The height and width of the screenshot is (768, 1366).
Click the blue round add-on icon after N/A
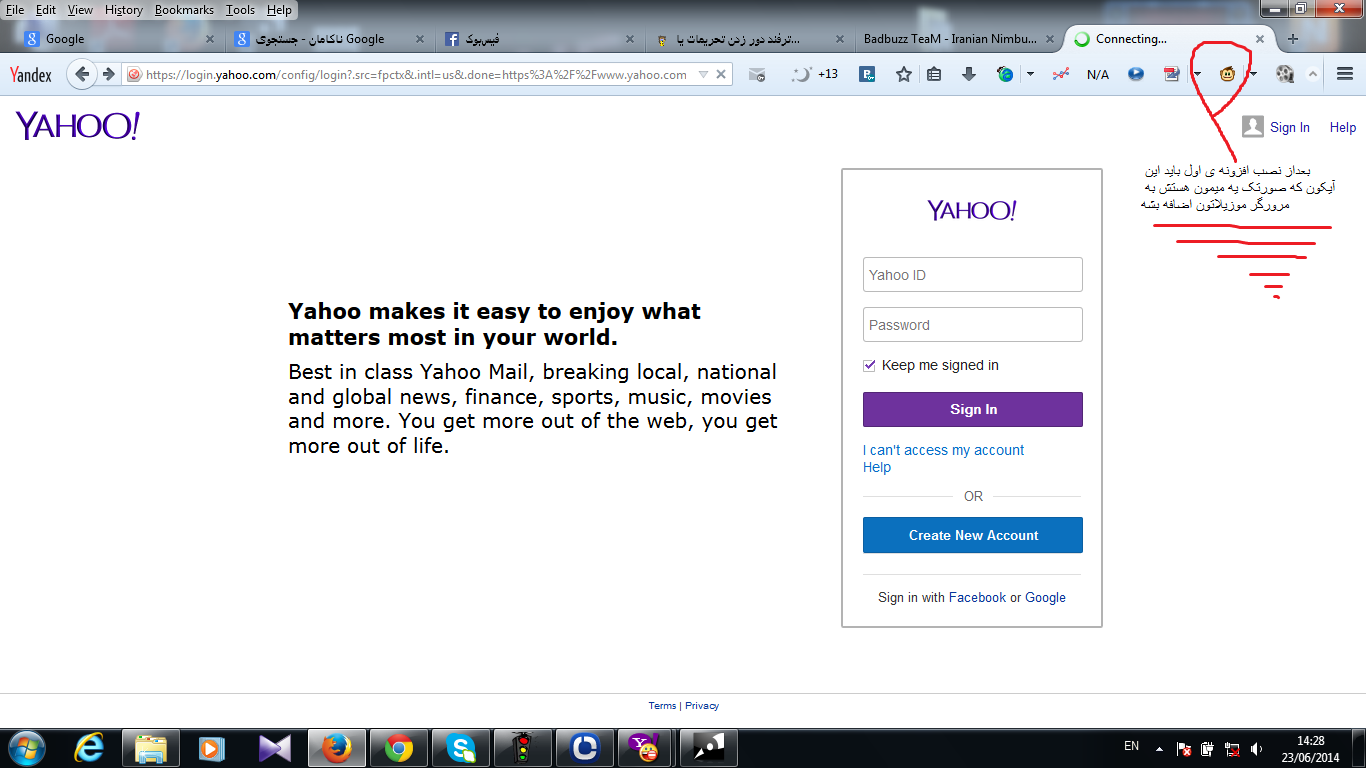pyautogui.click(x=1135, y=74)
